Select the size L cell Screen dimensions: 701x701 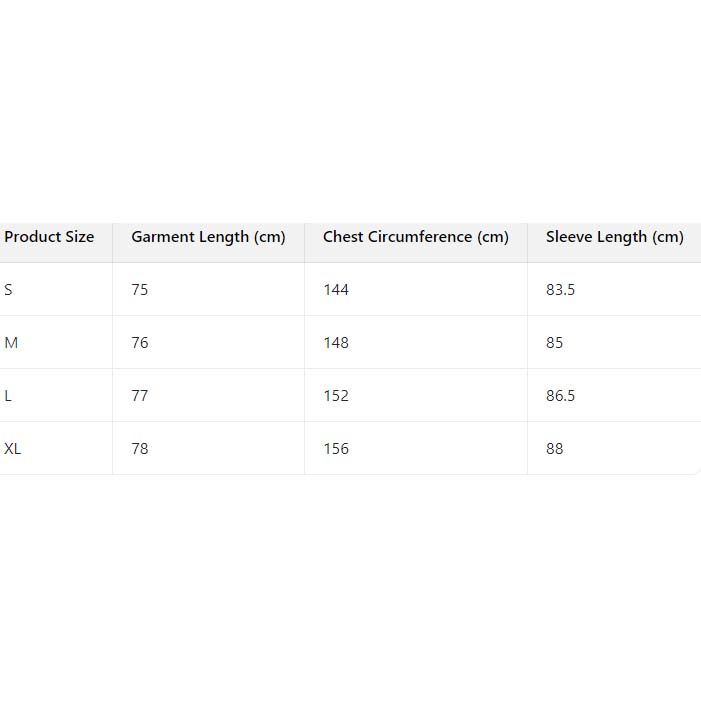click(8, 396)
